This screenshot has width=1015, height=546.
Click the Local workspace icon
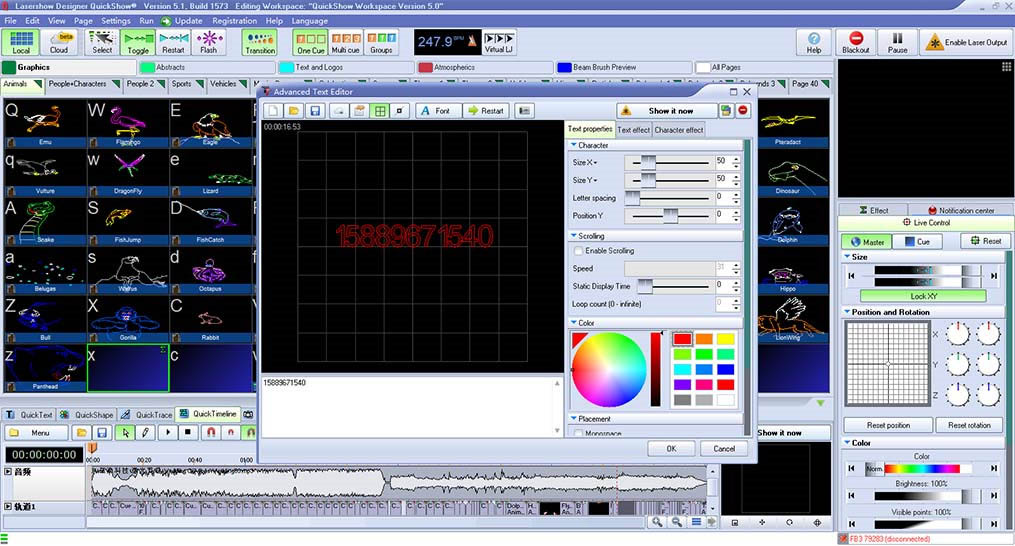(21, 43)
